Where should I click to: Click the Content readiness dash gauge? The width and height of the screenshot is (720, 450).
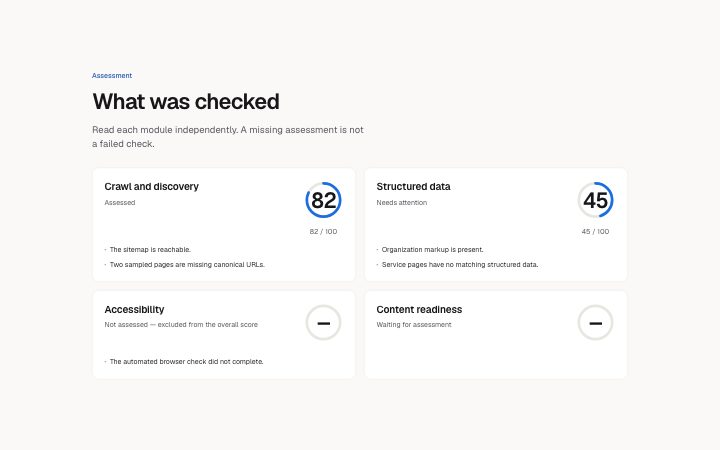tap(596, 323)
